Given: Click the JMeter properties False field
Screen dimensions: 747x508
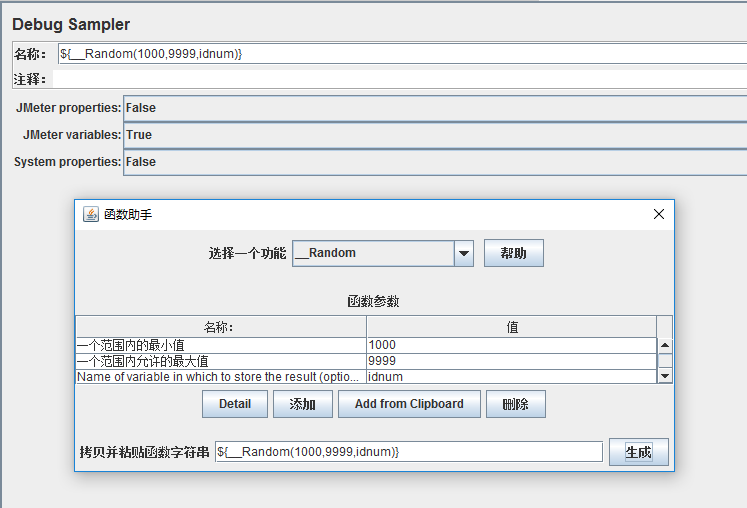Looking at the screenshot, I should point(435,108).
